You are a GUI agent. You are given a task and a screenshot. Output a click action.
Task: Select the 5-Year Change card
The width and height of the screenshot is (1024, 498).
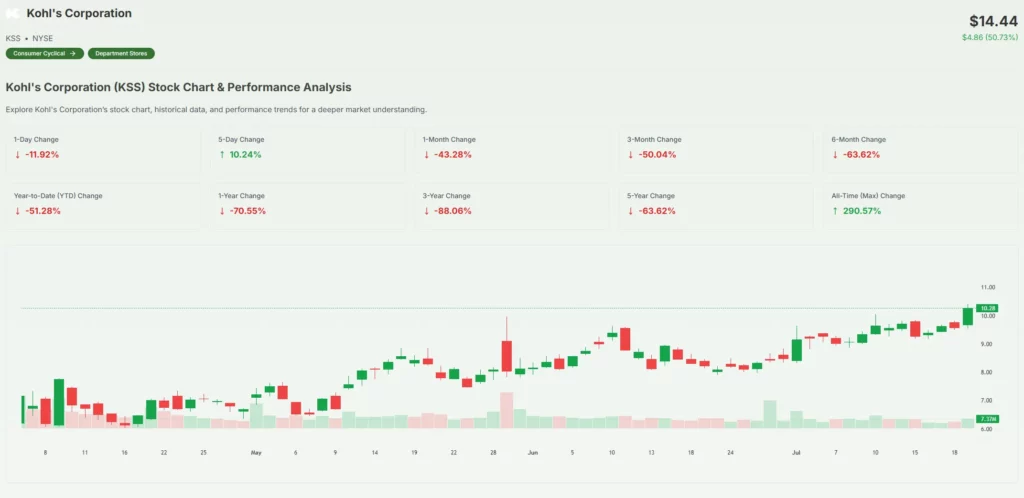pos(715,204)
